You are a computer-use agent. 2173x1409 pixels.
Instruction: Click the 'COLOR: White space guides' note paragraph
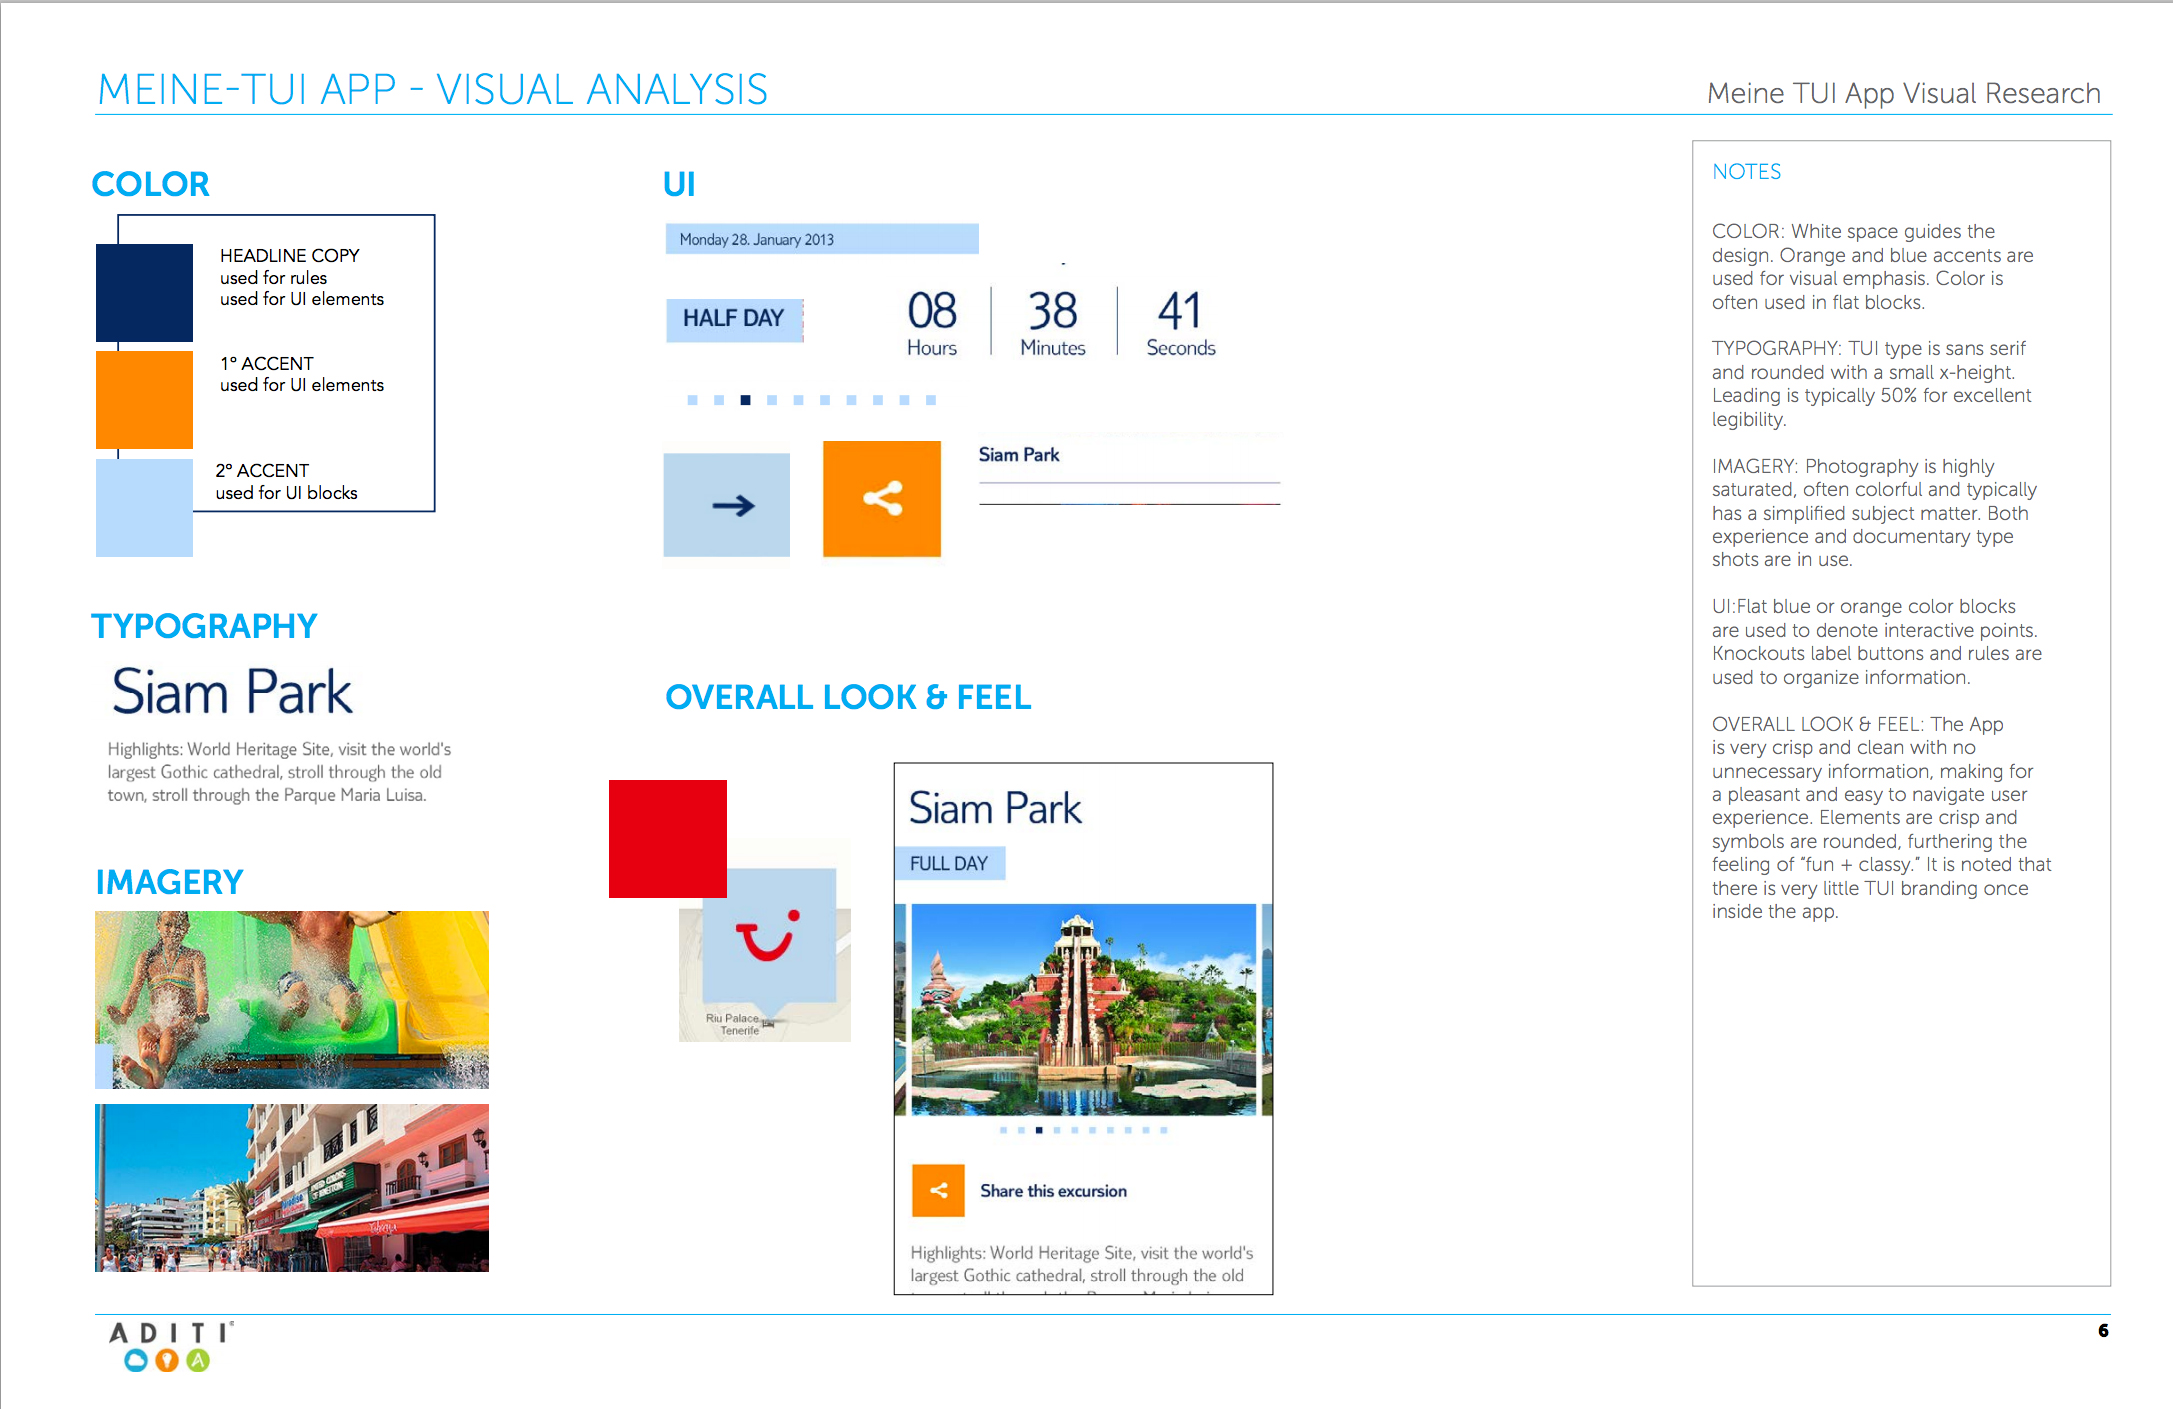coord(1872,267)
